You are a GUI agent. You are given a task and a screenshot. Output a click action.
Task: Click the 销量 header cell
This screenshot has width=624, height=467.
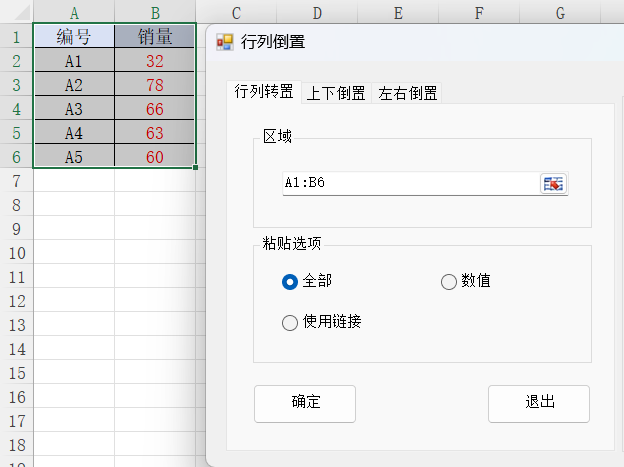click(155, 37)
